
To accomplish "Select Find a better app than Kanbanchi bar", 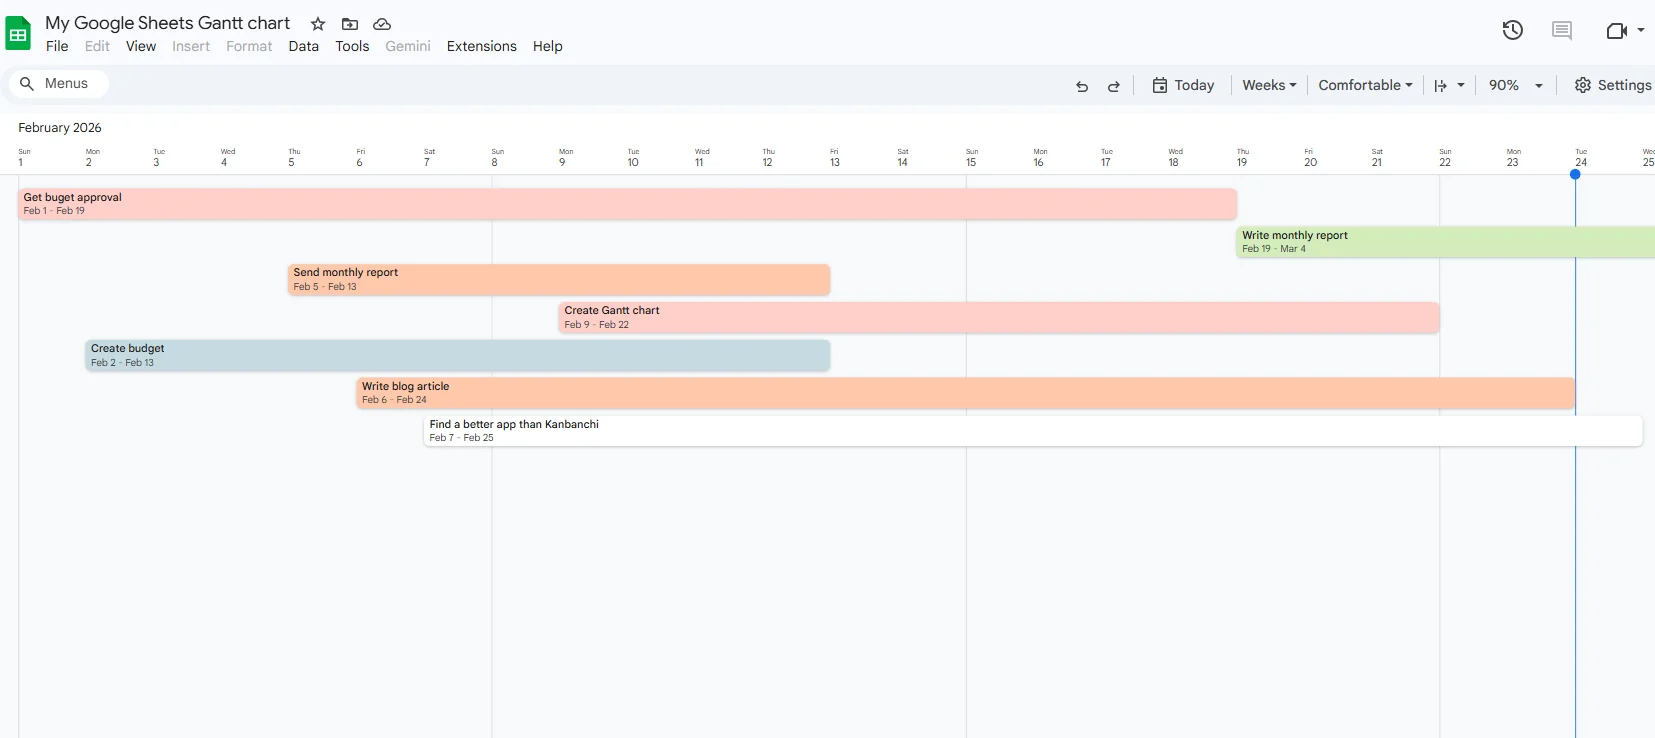I will tap(1033, 431).
